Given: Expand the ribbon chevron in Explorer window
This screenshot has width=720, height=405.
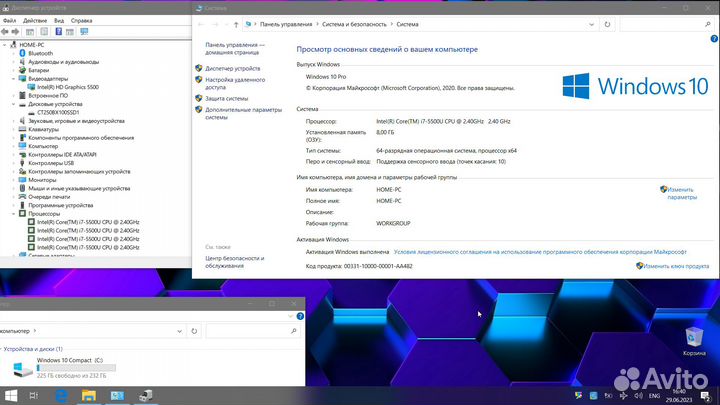Looking at the screenshot, I should click(290, 316).
